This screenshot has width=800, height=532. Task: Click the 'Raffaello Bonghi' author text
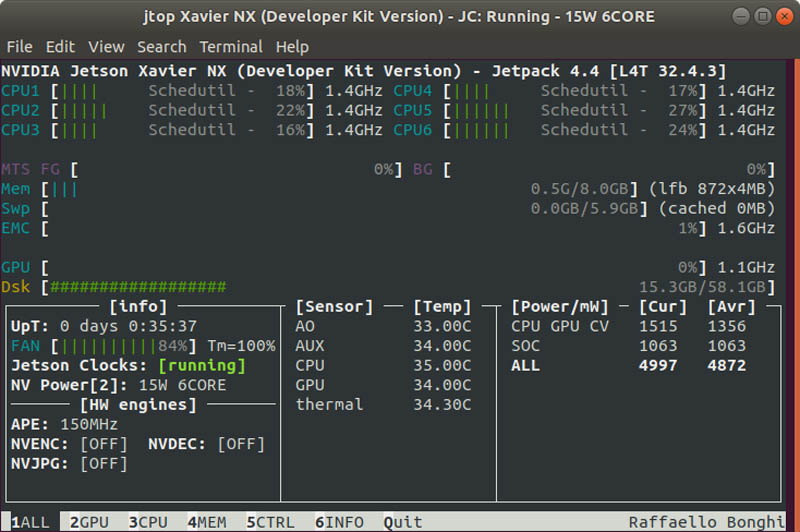(x=707, y=522)
